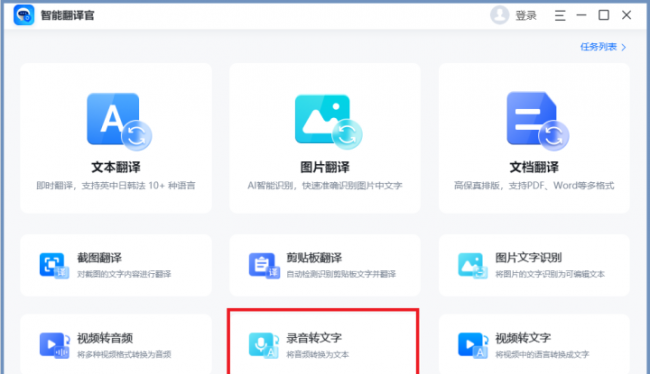Viewport: 650px width, 374px height.
Task: Maximize the 智能翻译官 window
Action: coord(604,15)
